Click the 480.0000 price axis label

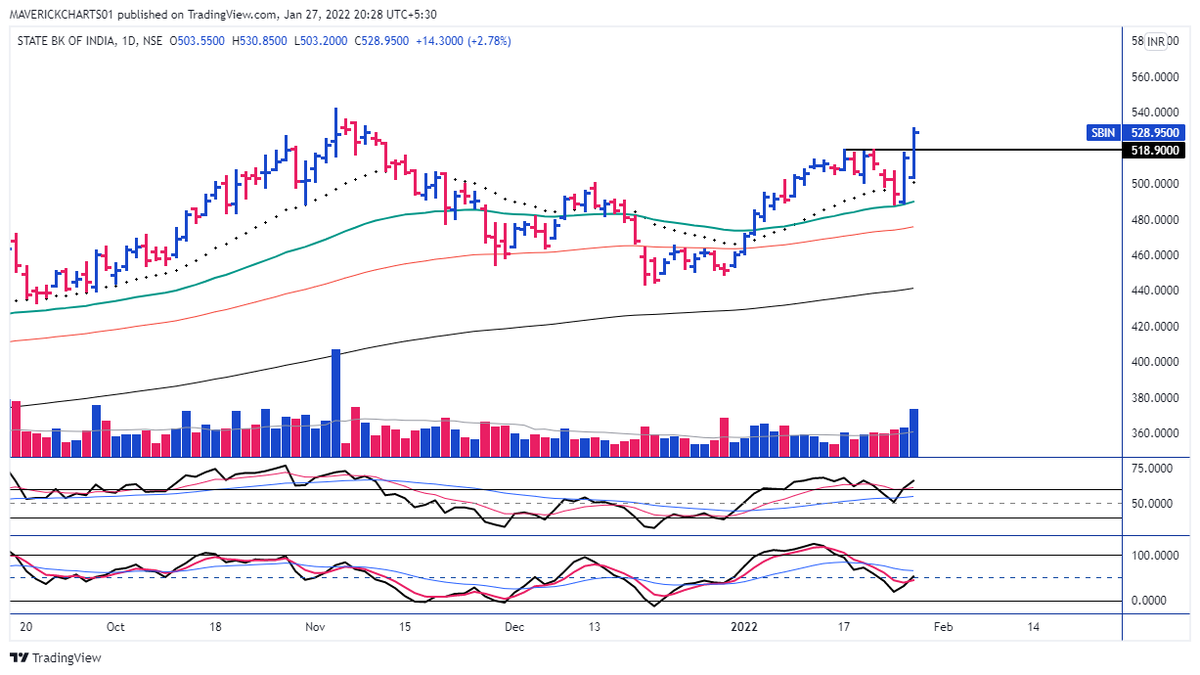pyautogui.click(x=1155, y=220)
